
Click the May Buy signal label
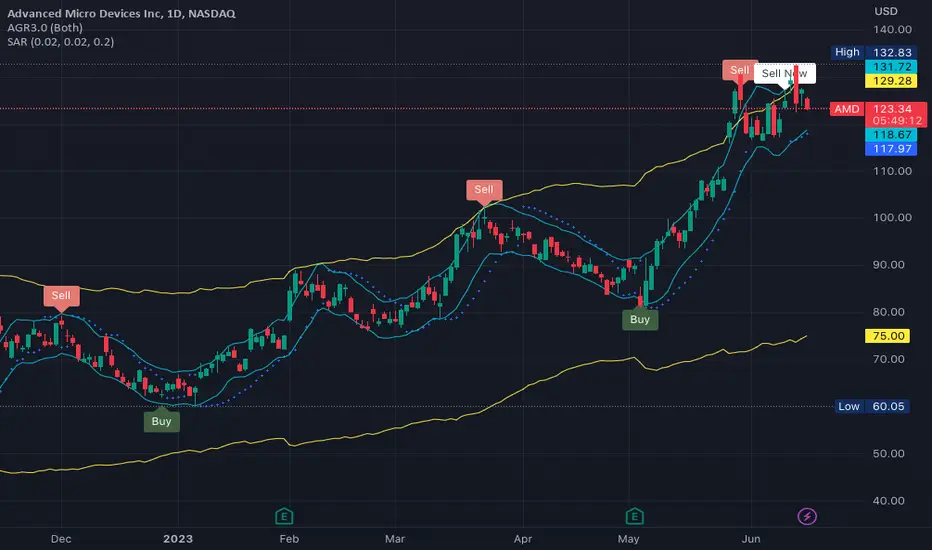click(640, 320)
